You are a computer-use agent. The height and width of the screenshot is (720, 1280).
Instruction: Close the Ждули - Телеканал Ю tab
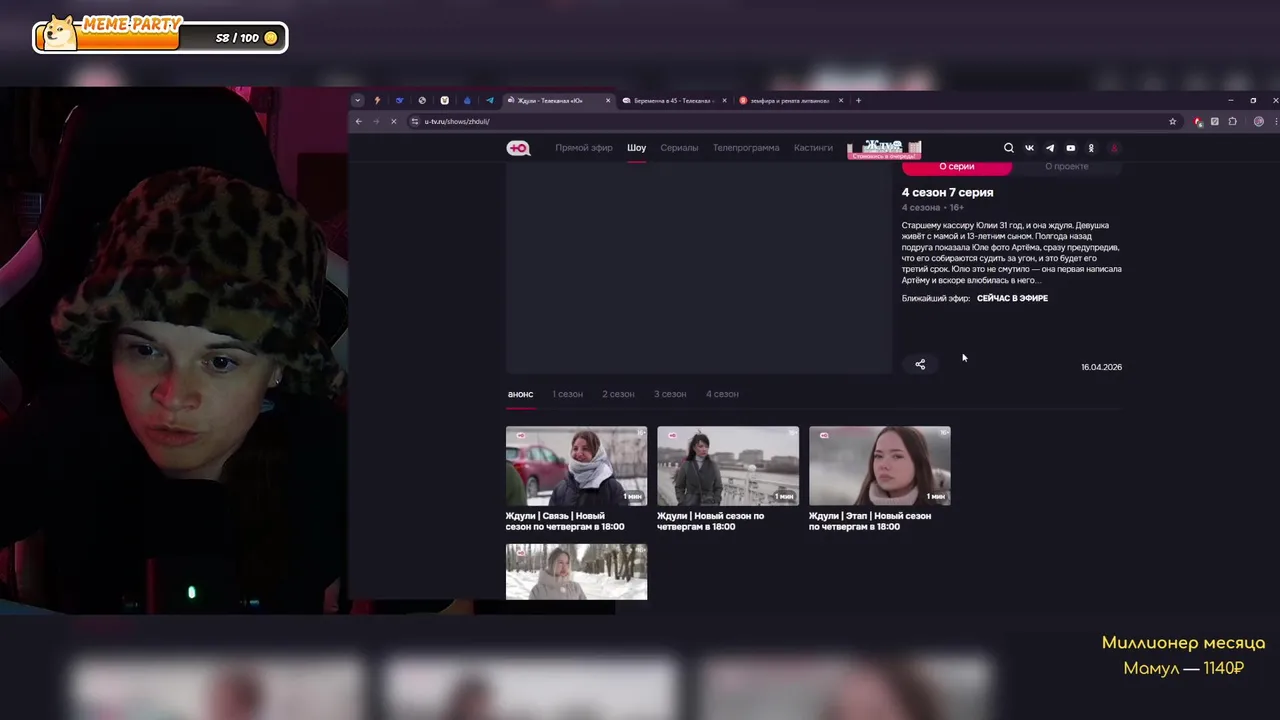[x=608, y=100]
